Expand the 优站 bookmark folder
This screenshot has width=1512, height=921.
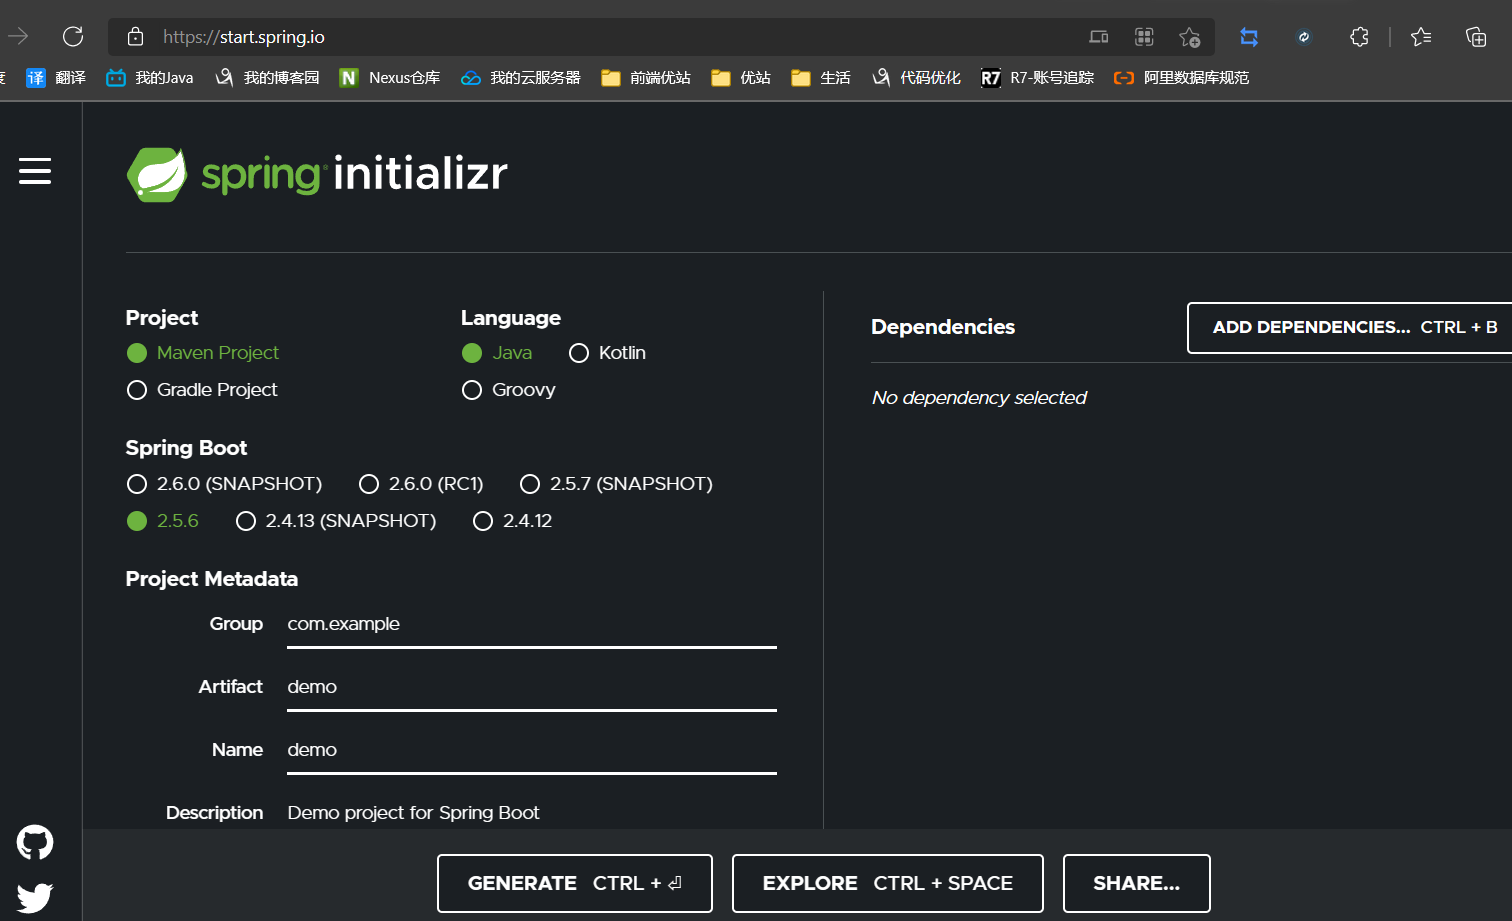[x=741, y=78]
